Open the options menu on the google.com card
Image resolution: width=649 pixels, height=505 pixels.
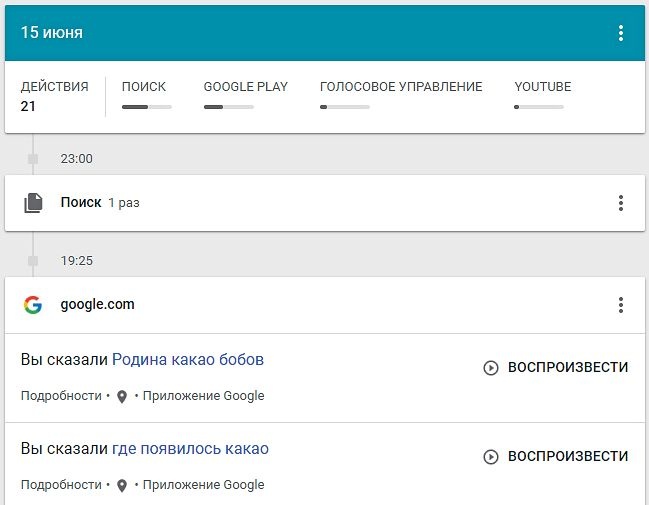[x=620, y=305]
